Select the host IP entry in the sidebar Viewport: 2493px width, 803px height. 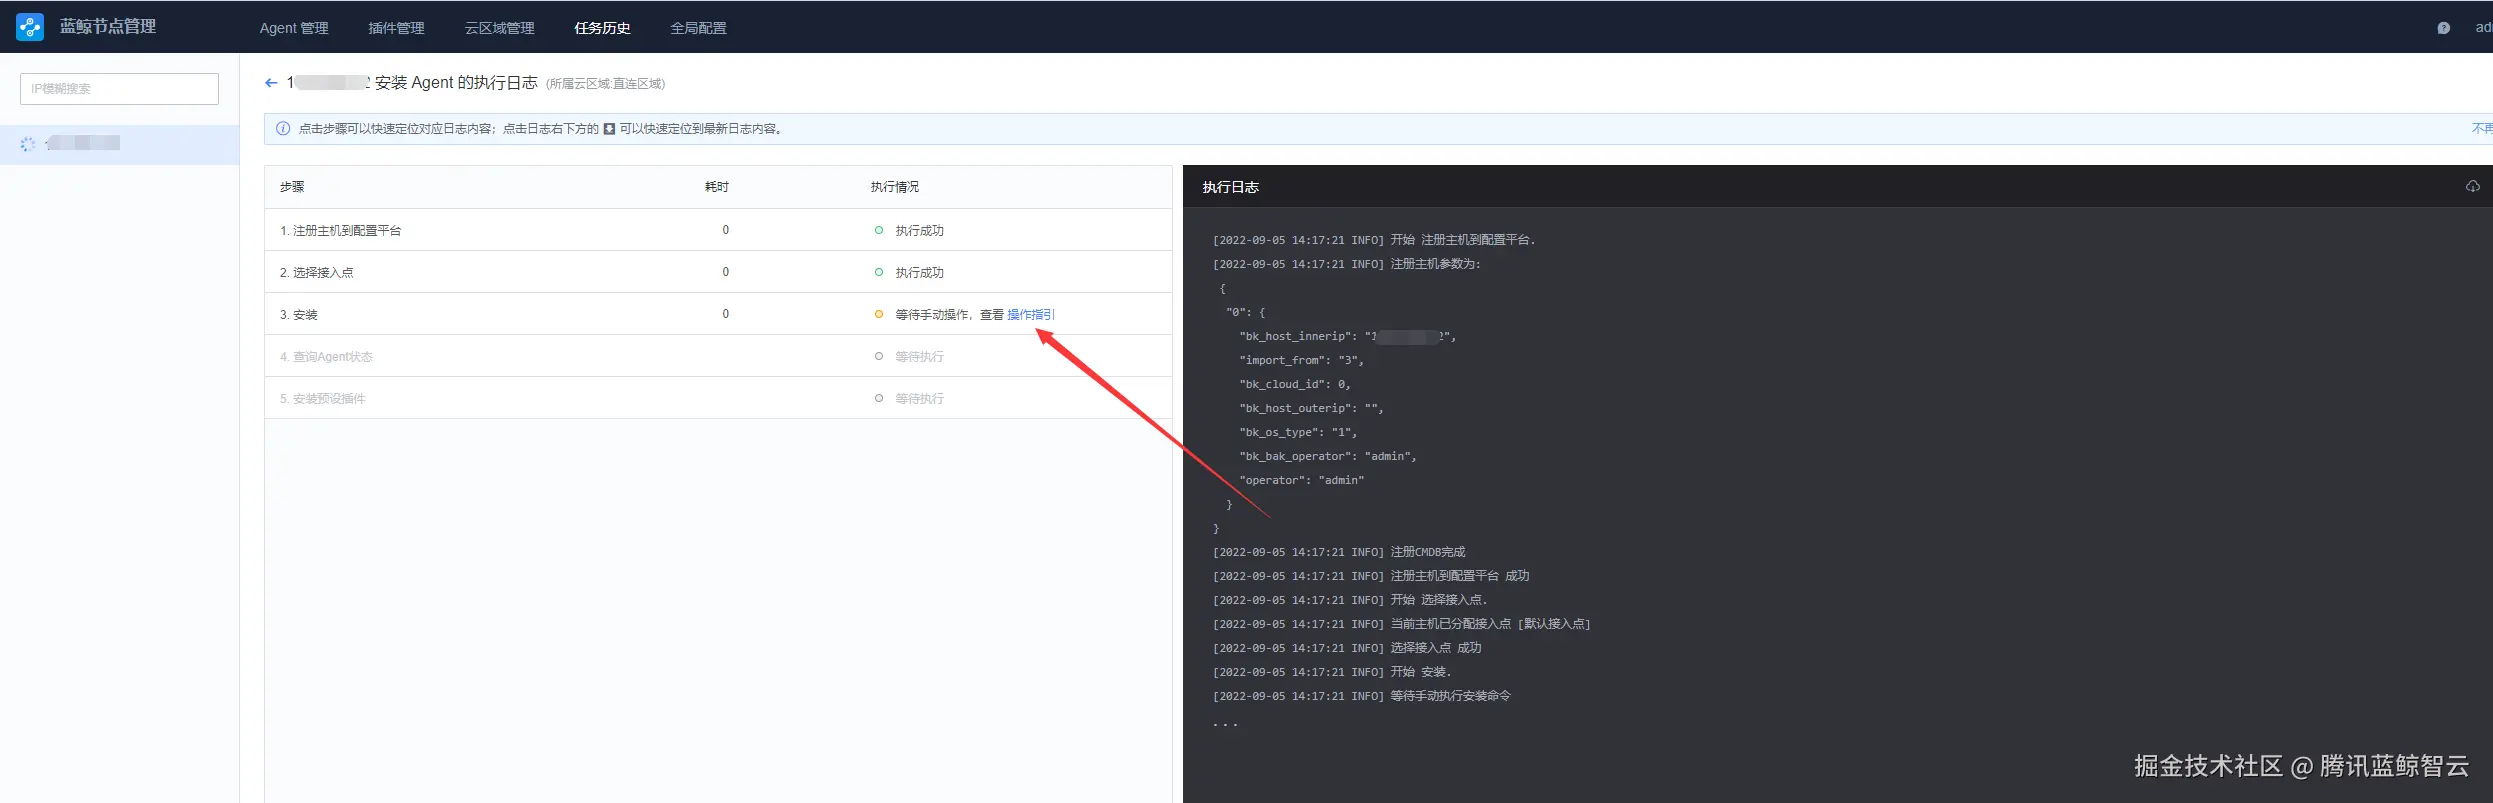tap(119, 144)
